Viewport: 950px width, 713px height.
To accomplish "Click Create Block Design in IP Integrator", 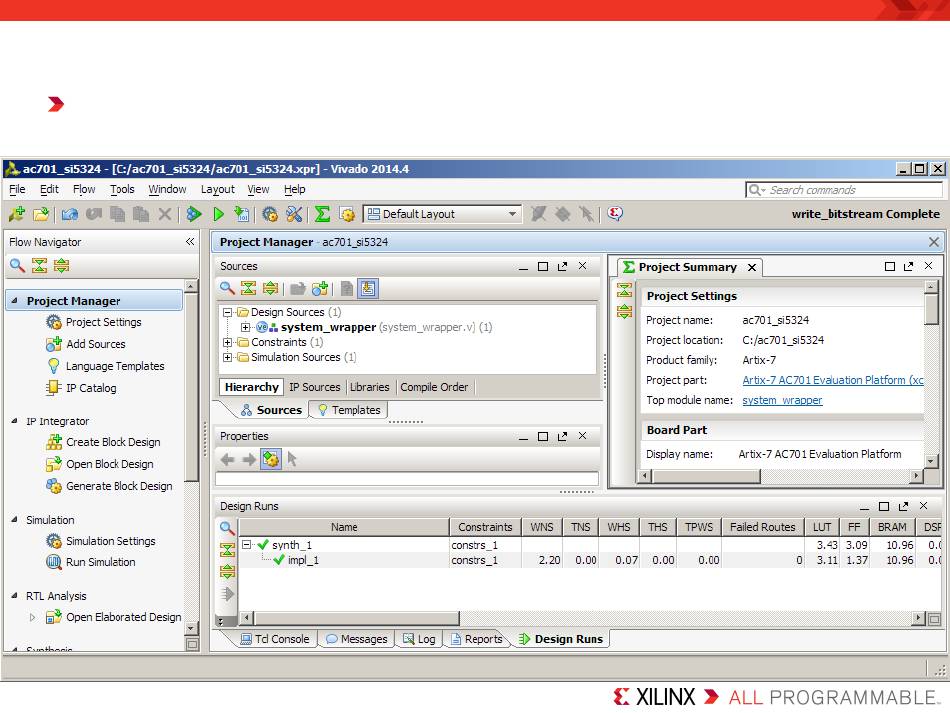I will 112,442.
